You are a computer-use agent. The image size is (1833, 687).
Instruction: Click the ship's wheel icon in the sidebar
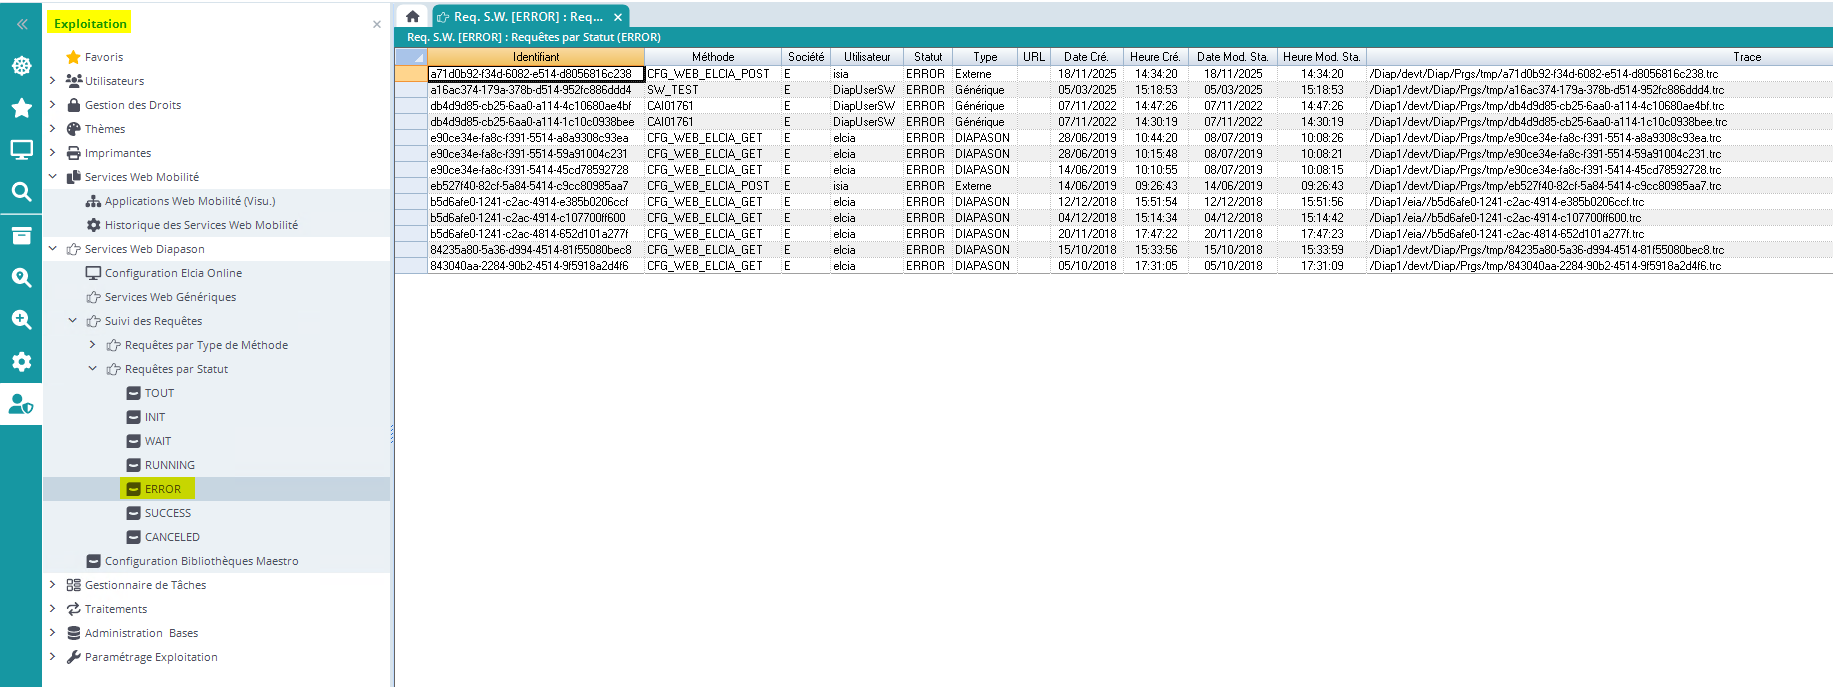pos(21,66)
